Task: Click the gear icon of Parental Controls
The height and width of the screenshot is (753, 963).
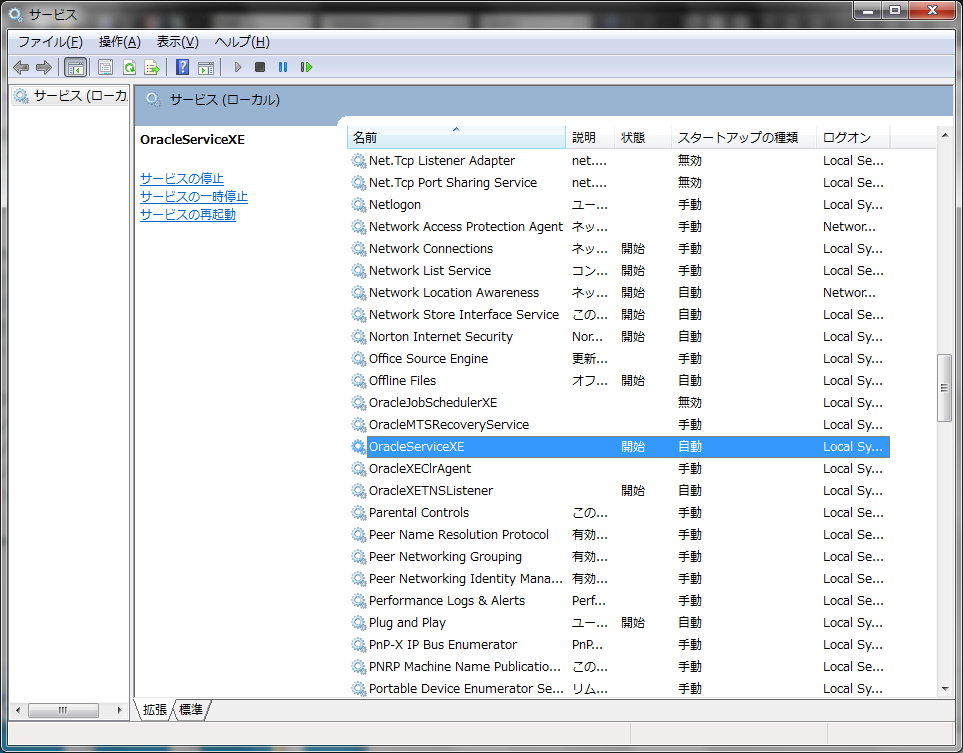Action: pos(359,512)
